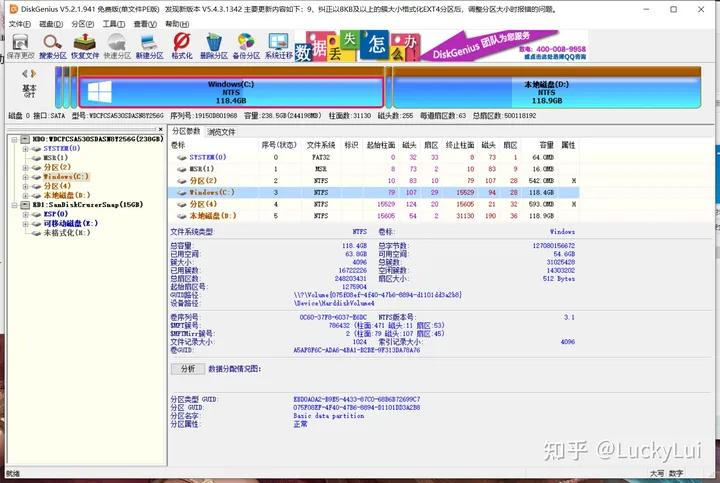Collapse the HD0 disk tree node
The width and height of the screenshot is (720, 483).
(12, 139)
